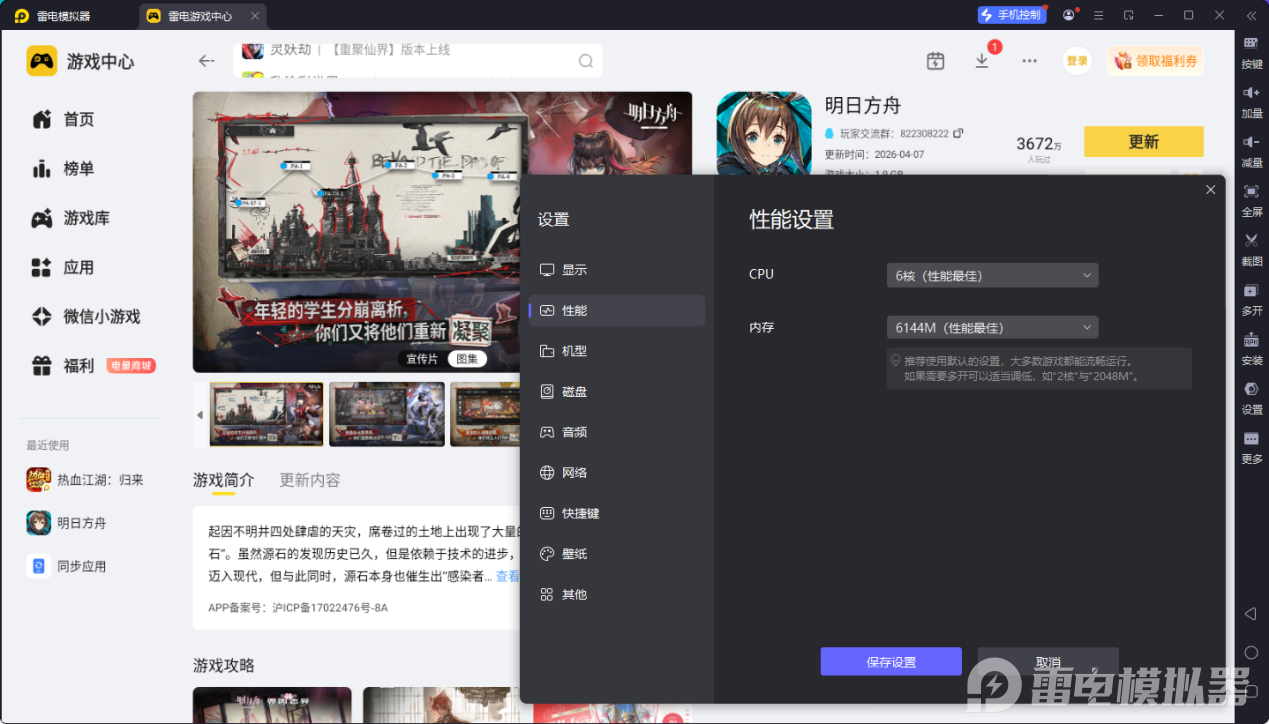Screen dimensions: 1269x724
Task: Close the 雷电游戏中心 tab
Action: click(254, 15)
